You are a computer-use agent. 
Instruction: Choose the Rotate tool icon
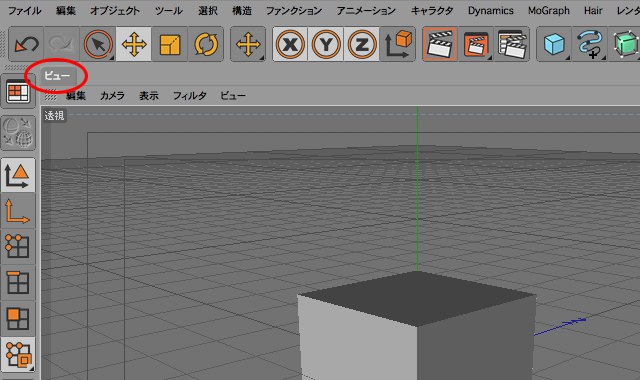(x=206, y=44)
